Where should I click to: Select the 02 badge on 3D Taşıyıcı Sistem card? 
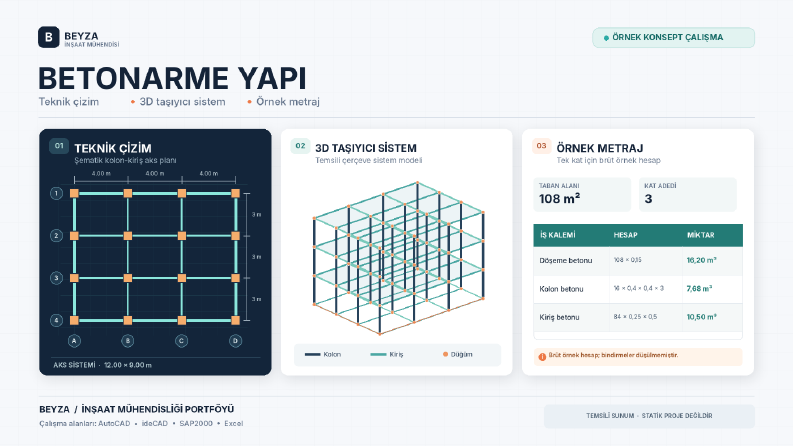click(300, 146)
